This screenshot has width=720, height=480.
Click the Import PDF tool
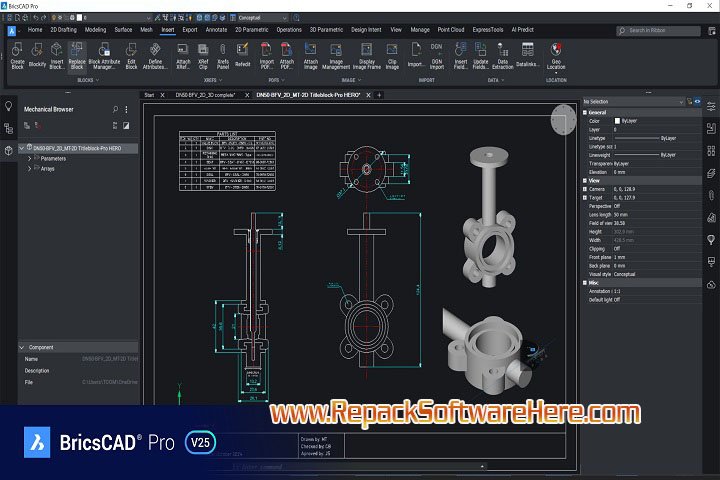[266, 56]
